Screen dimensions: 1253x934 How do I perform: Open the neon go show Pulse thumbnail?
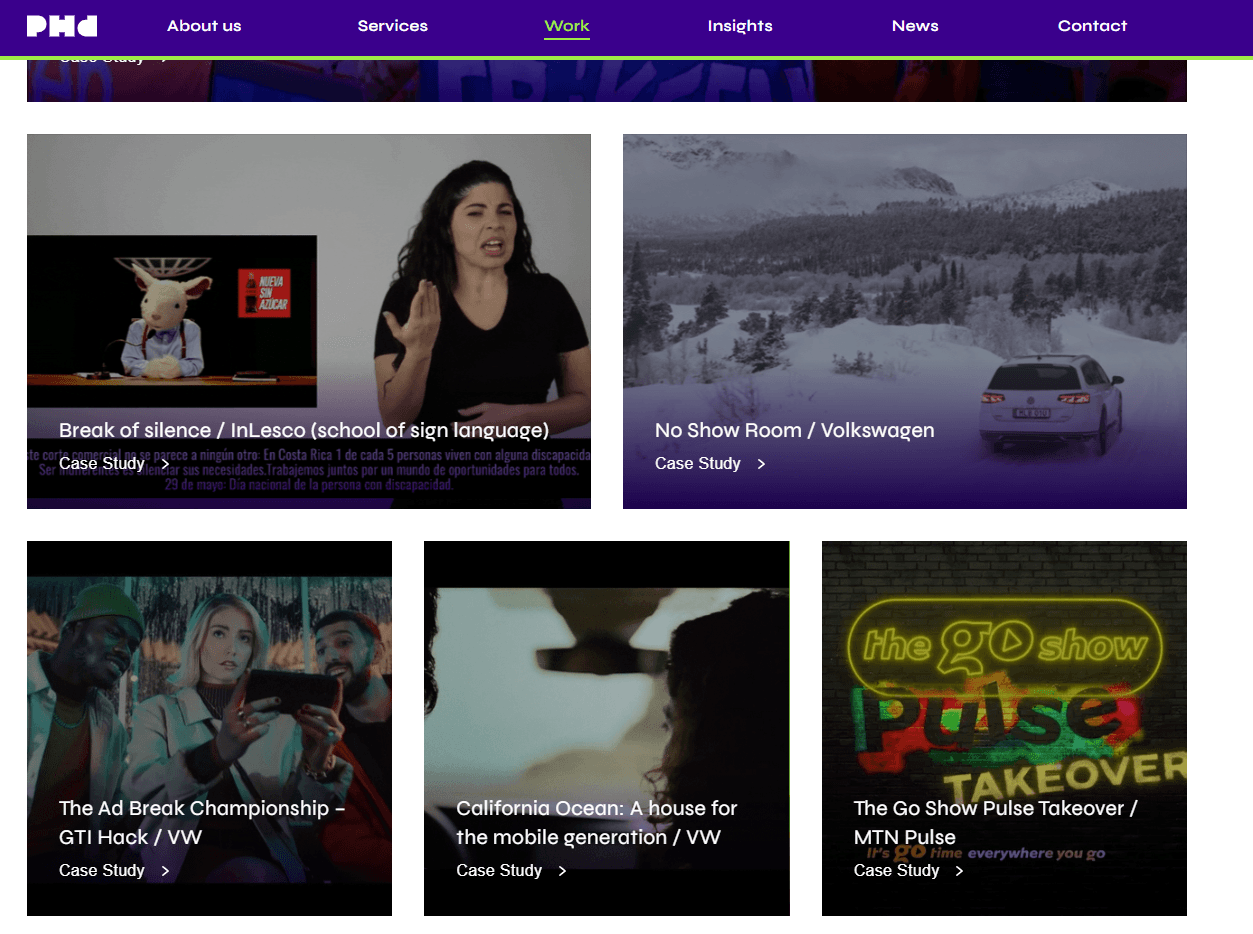1004,728
